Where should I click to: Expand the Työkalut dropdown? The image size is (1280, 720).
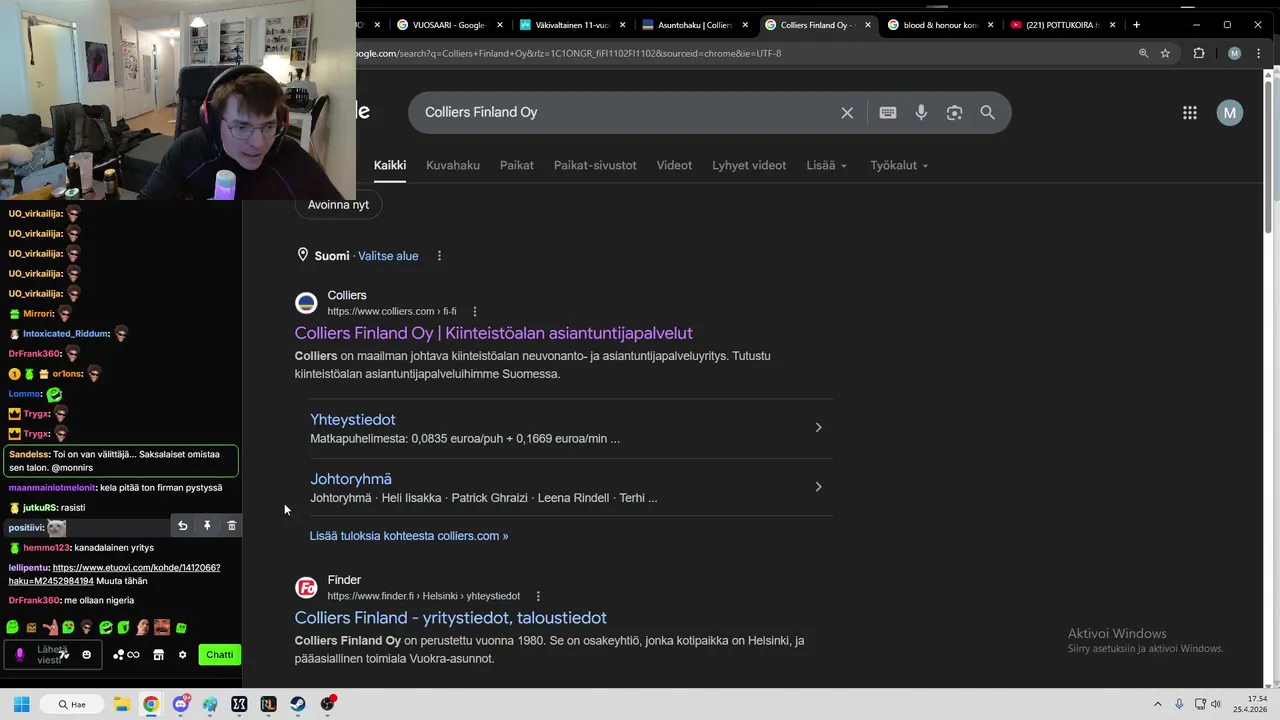pyautogui.click(x=899, y=166)
